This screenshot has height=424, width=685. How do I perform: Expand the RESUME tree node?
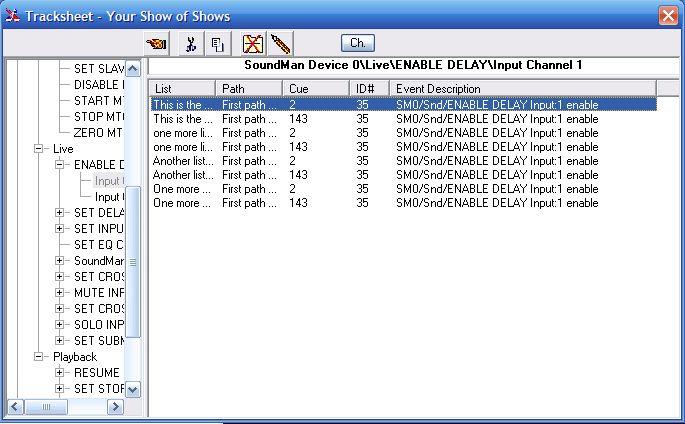pos(59,372)
